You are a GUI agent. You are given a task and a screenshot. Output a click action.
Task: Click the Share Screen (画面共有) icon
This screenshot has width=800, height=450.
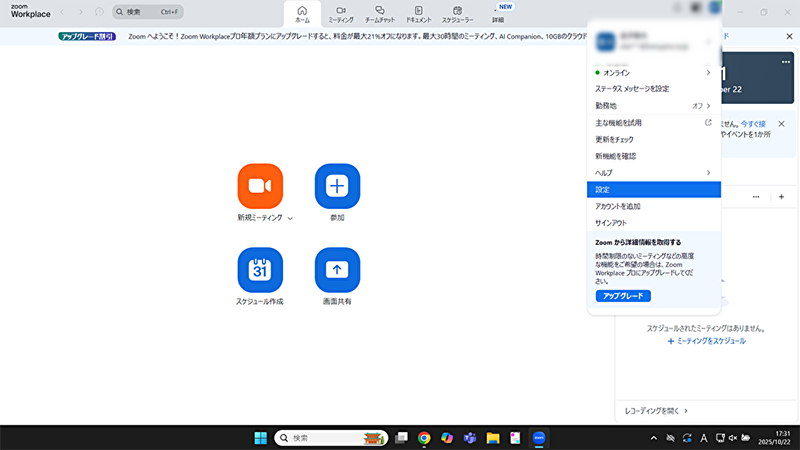coord(337,270)
